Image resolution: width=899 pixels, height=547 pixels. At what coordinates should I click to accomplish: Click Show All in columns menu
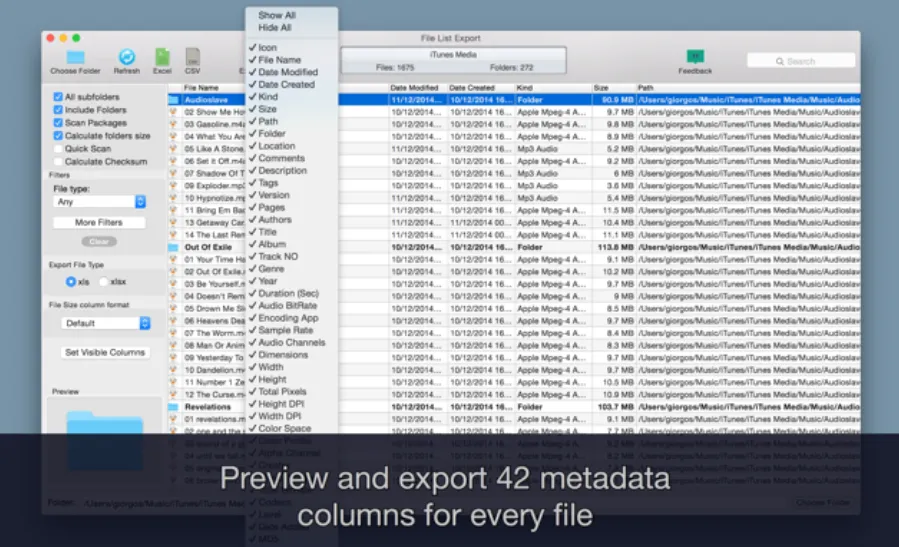(277, 15)
